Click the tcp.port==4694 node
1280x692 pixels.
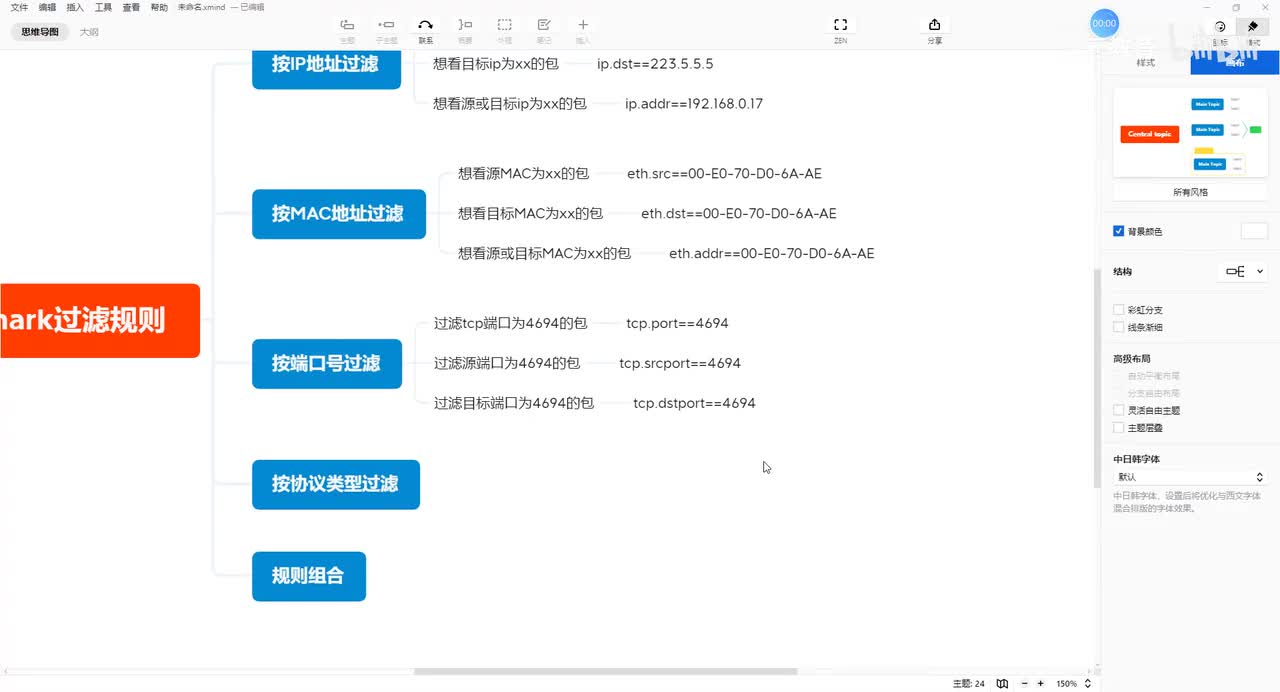(678, 324)
